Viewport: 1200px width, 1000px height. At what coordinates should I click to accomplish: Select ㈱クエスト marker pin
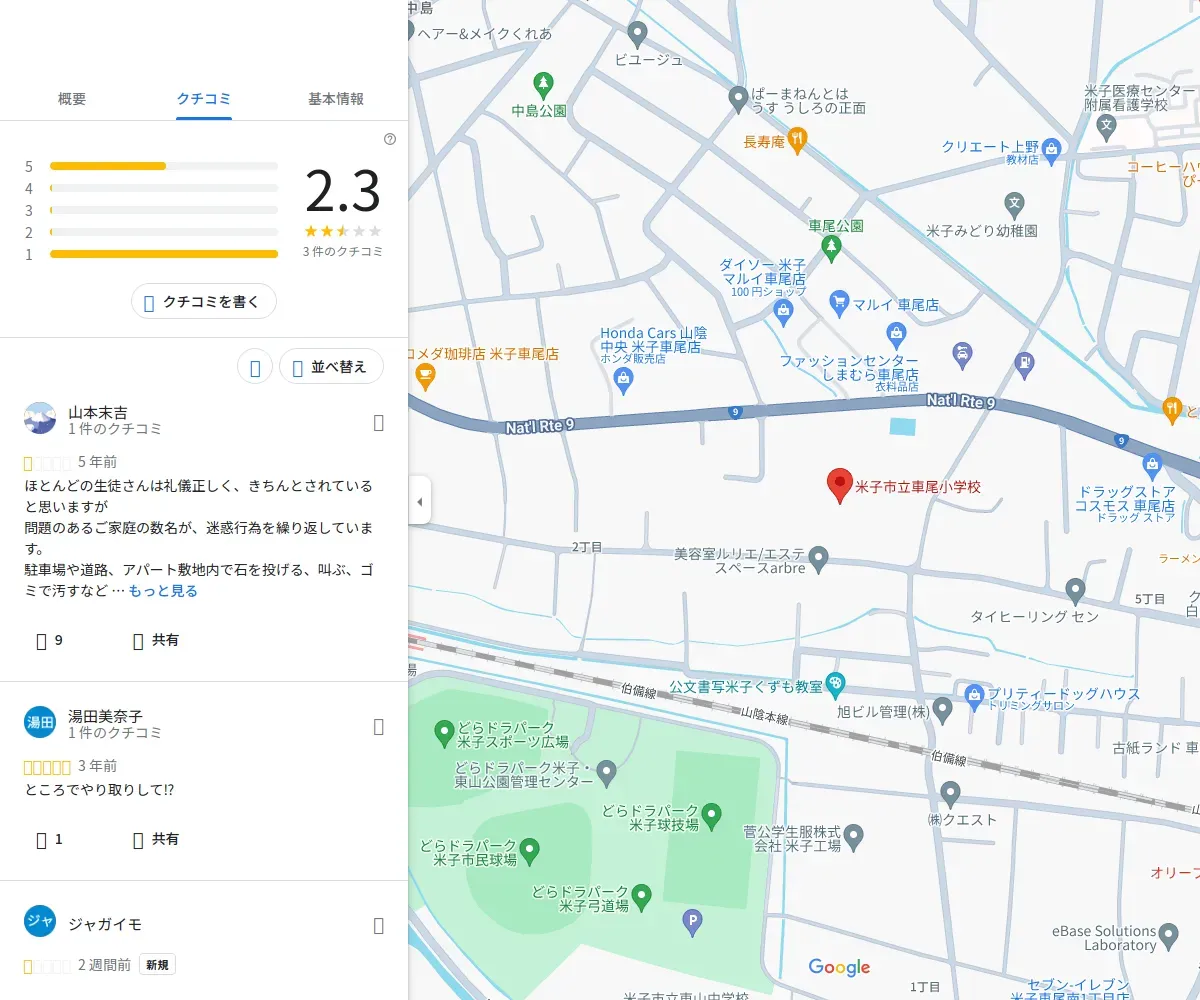950,795
